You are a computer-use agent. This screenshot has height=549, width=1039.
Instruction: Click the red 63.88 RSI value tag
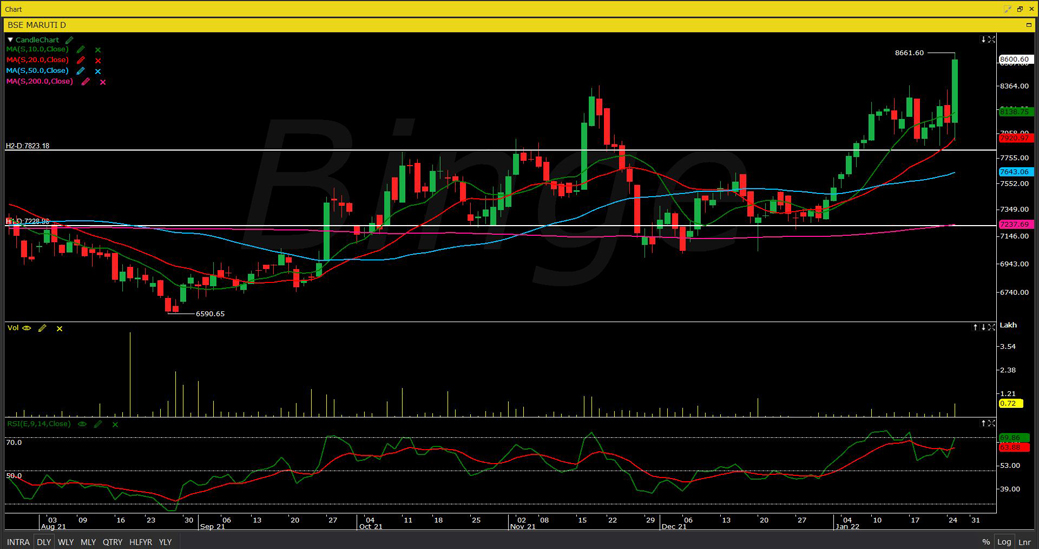pyautogui.click(x=1014, y=448)
